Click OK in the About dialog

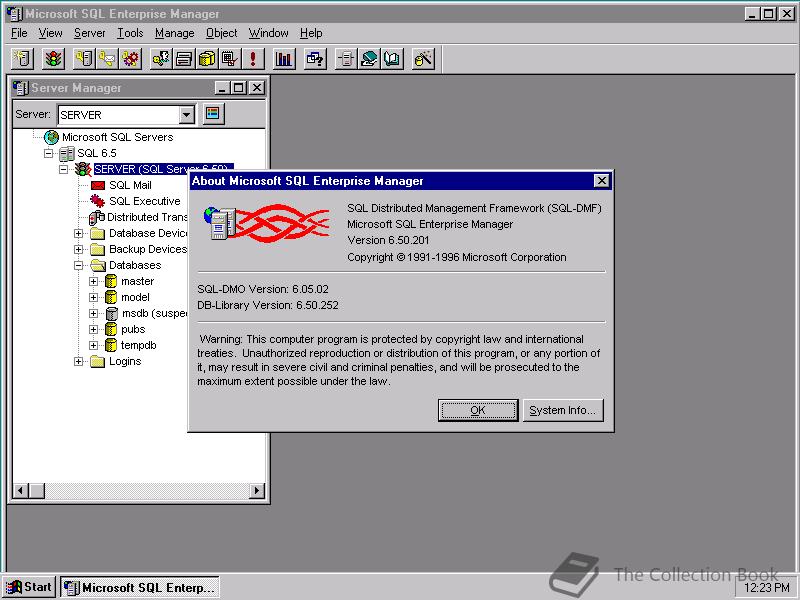478,410
